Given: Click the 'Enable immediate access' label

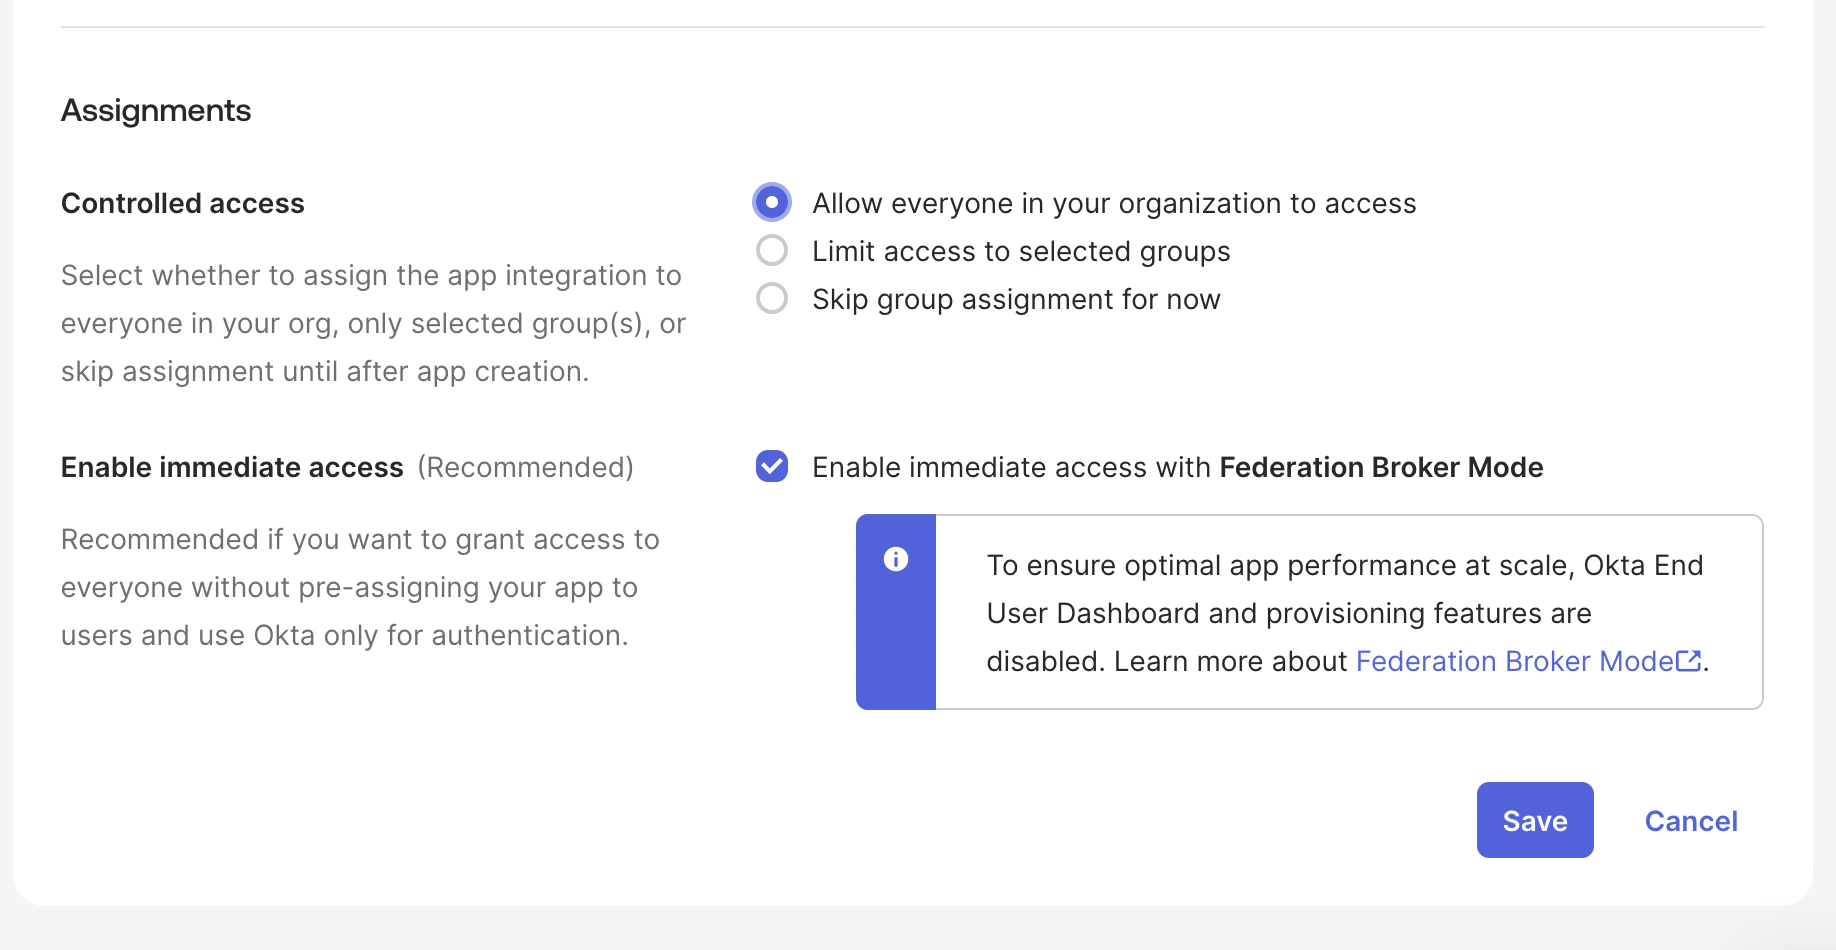Looking at the screenshot, I should coord(232,467).
